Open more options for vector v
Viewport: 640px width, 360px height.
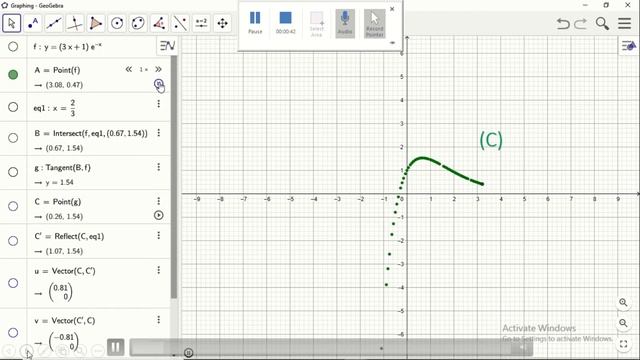point(158,320)
